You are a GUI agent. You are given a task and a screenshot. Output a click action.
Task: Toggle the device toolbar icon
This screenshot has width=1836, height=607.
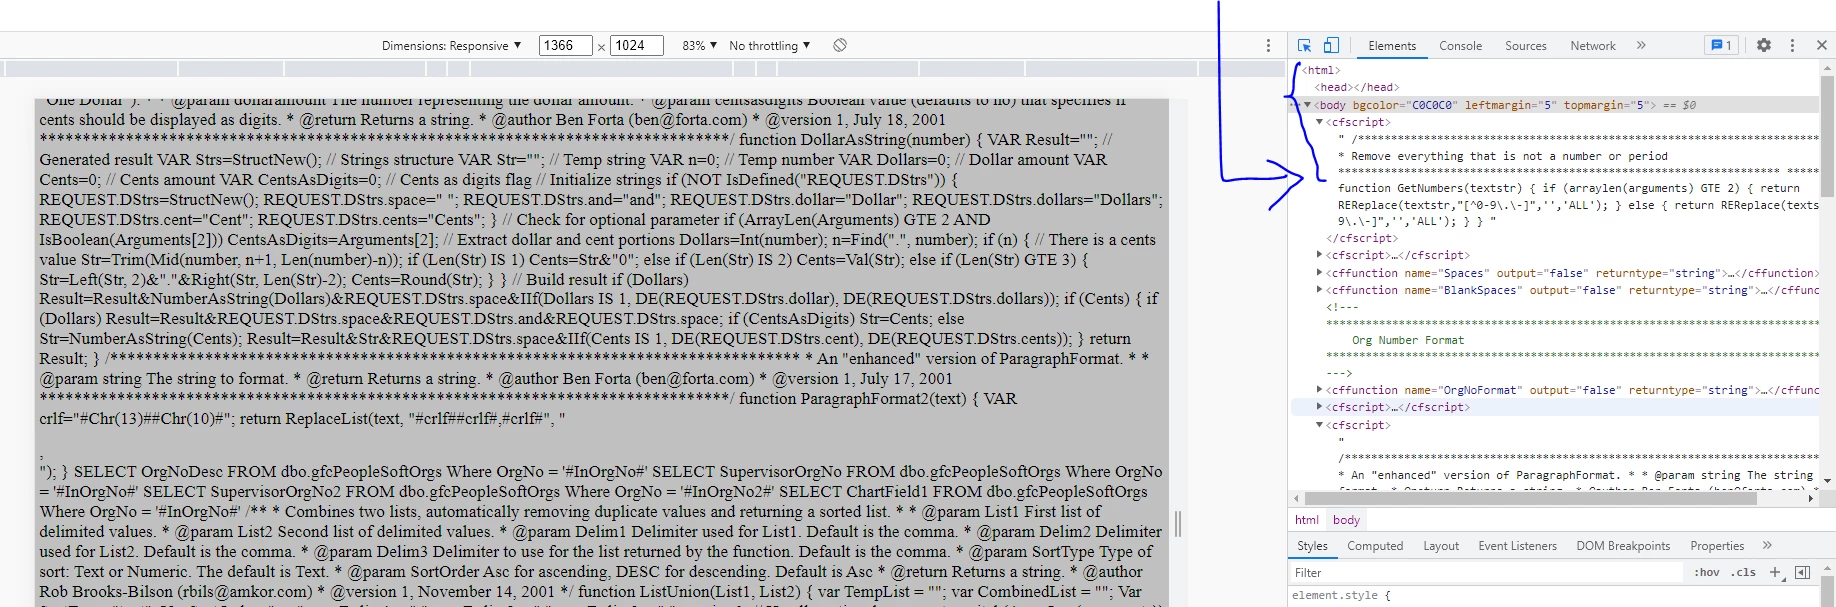click(1331, 45)
